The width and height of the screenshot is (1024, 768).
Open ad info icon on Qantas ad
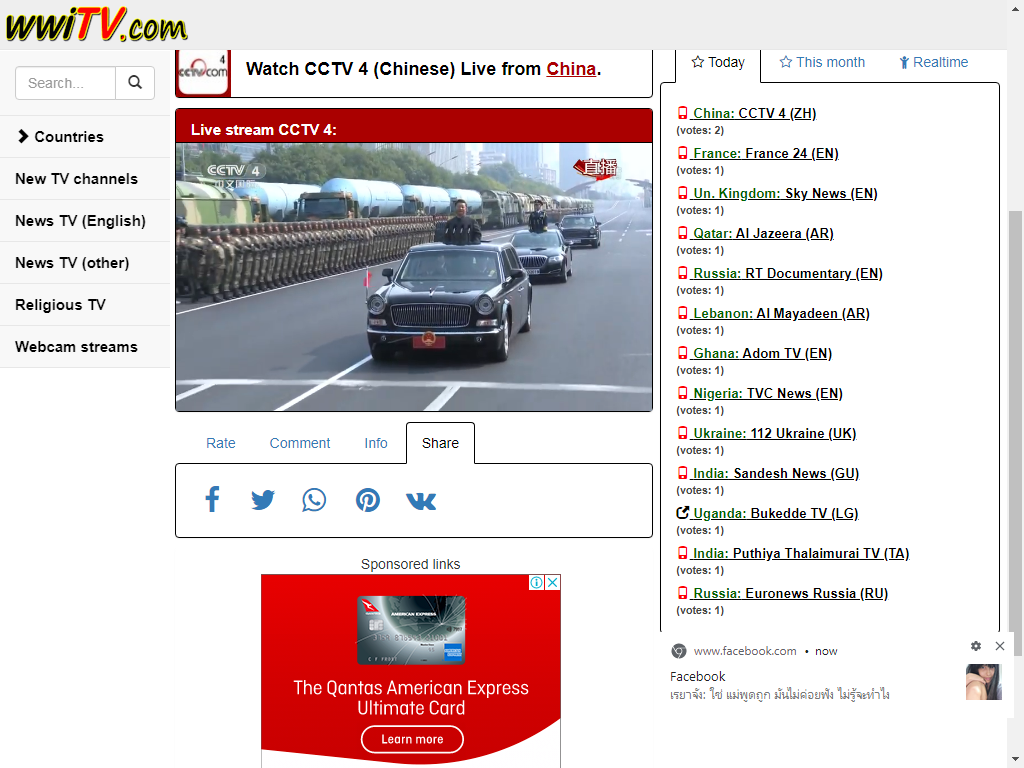(536, 583)
